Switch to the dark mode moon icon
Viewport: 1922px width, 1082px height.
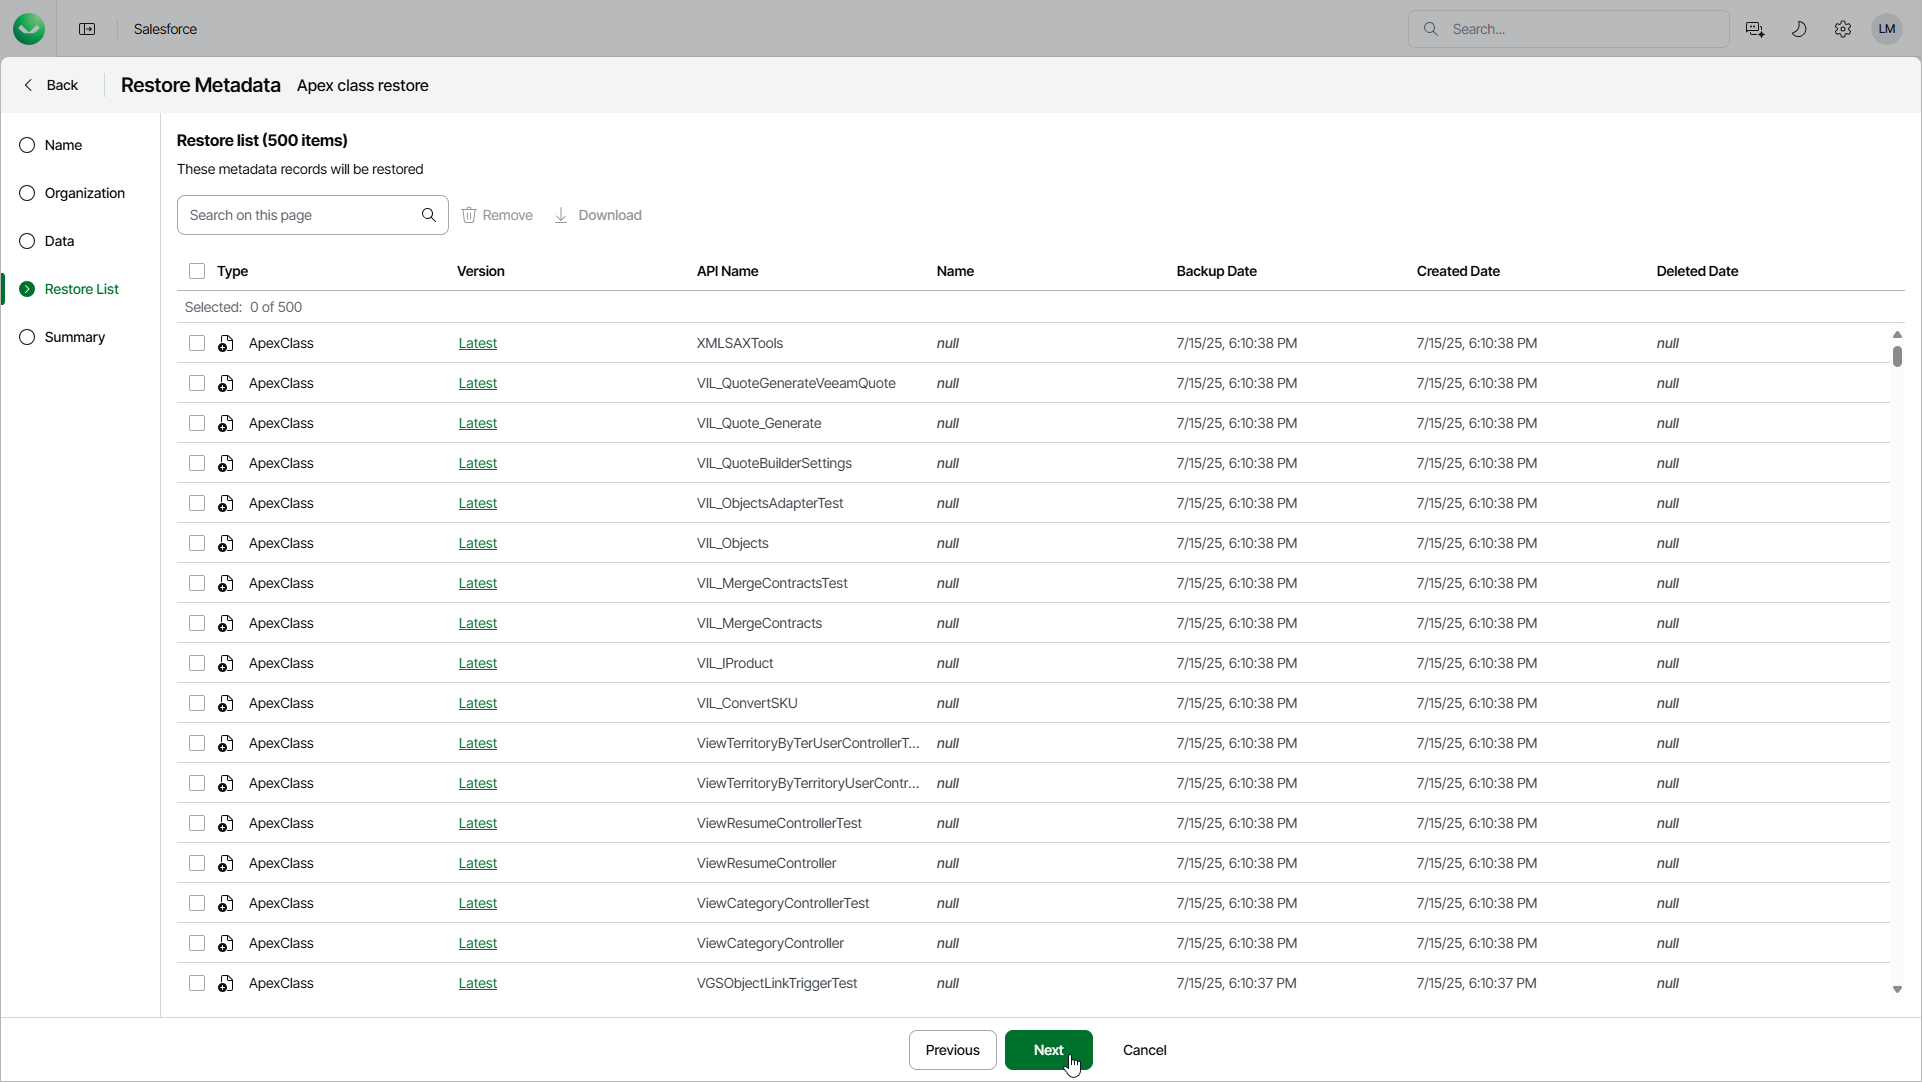click(1799, 29)
